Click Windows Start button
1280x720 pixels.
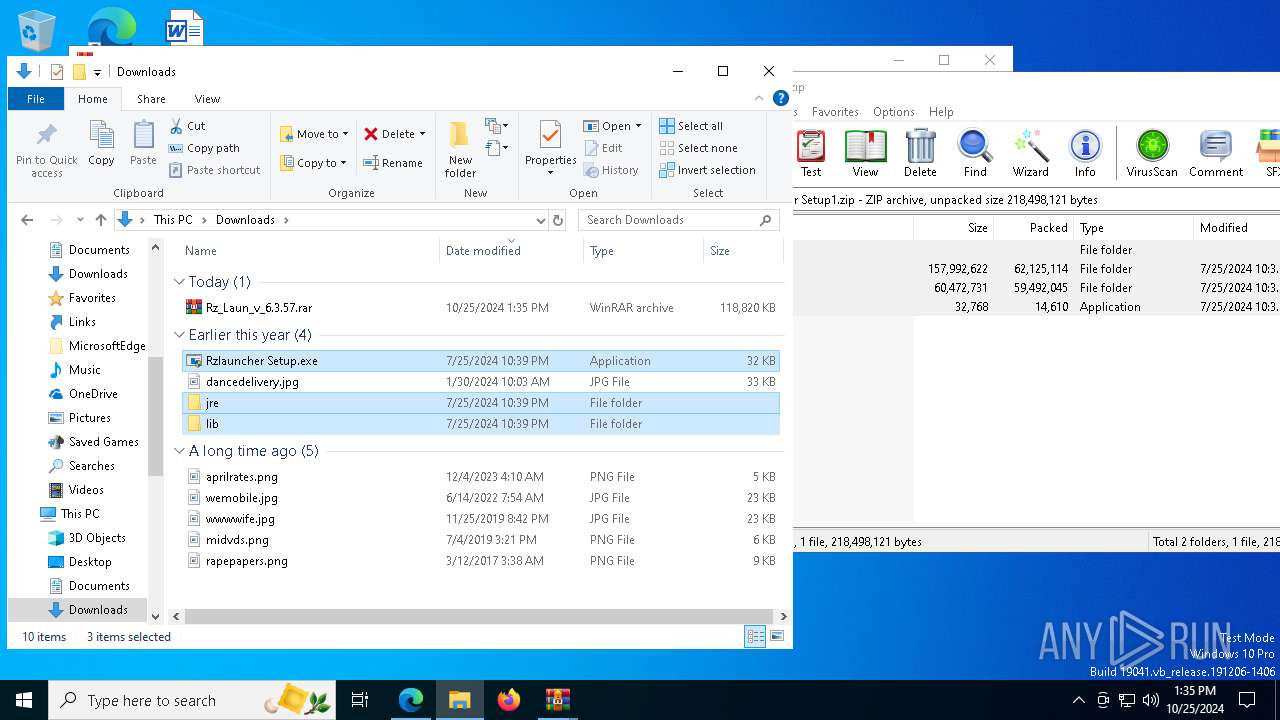tap(24, 700)
